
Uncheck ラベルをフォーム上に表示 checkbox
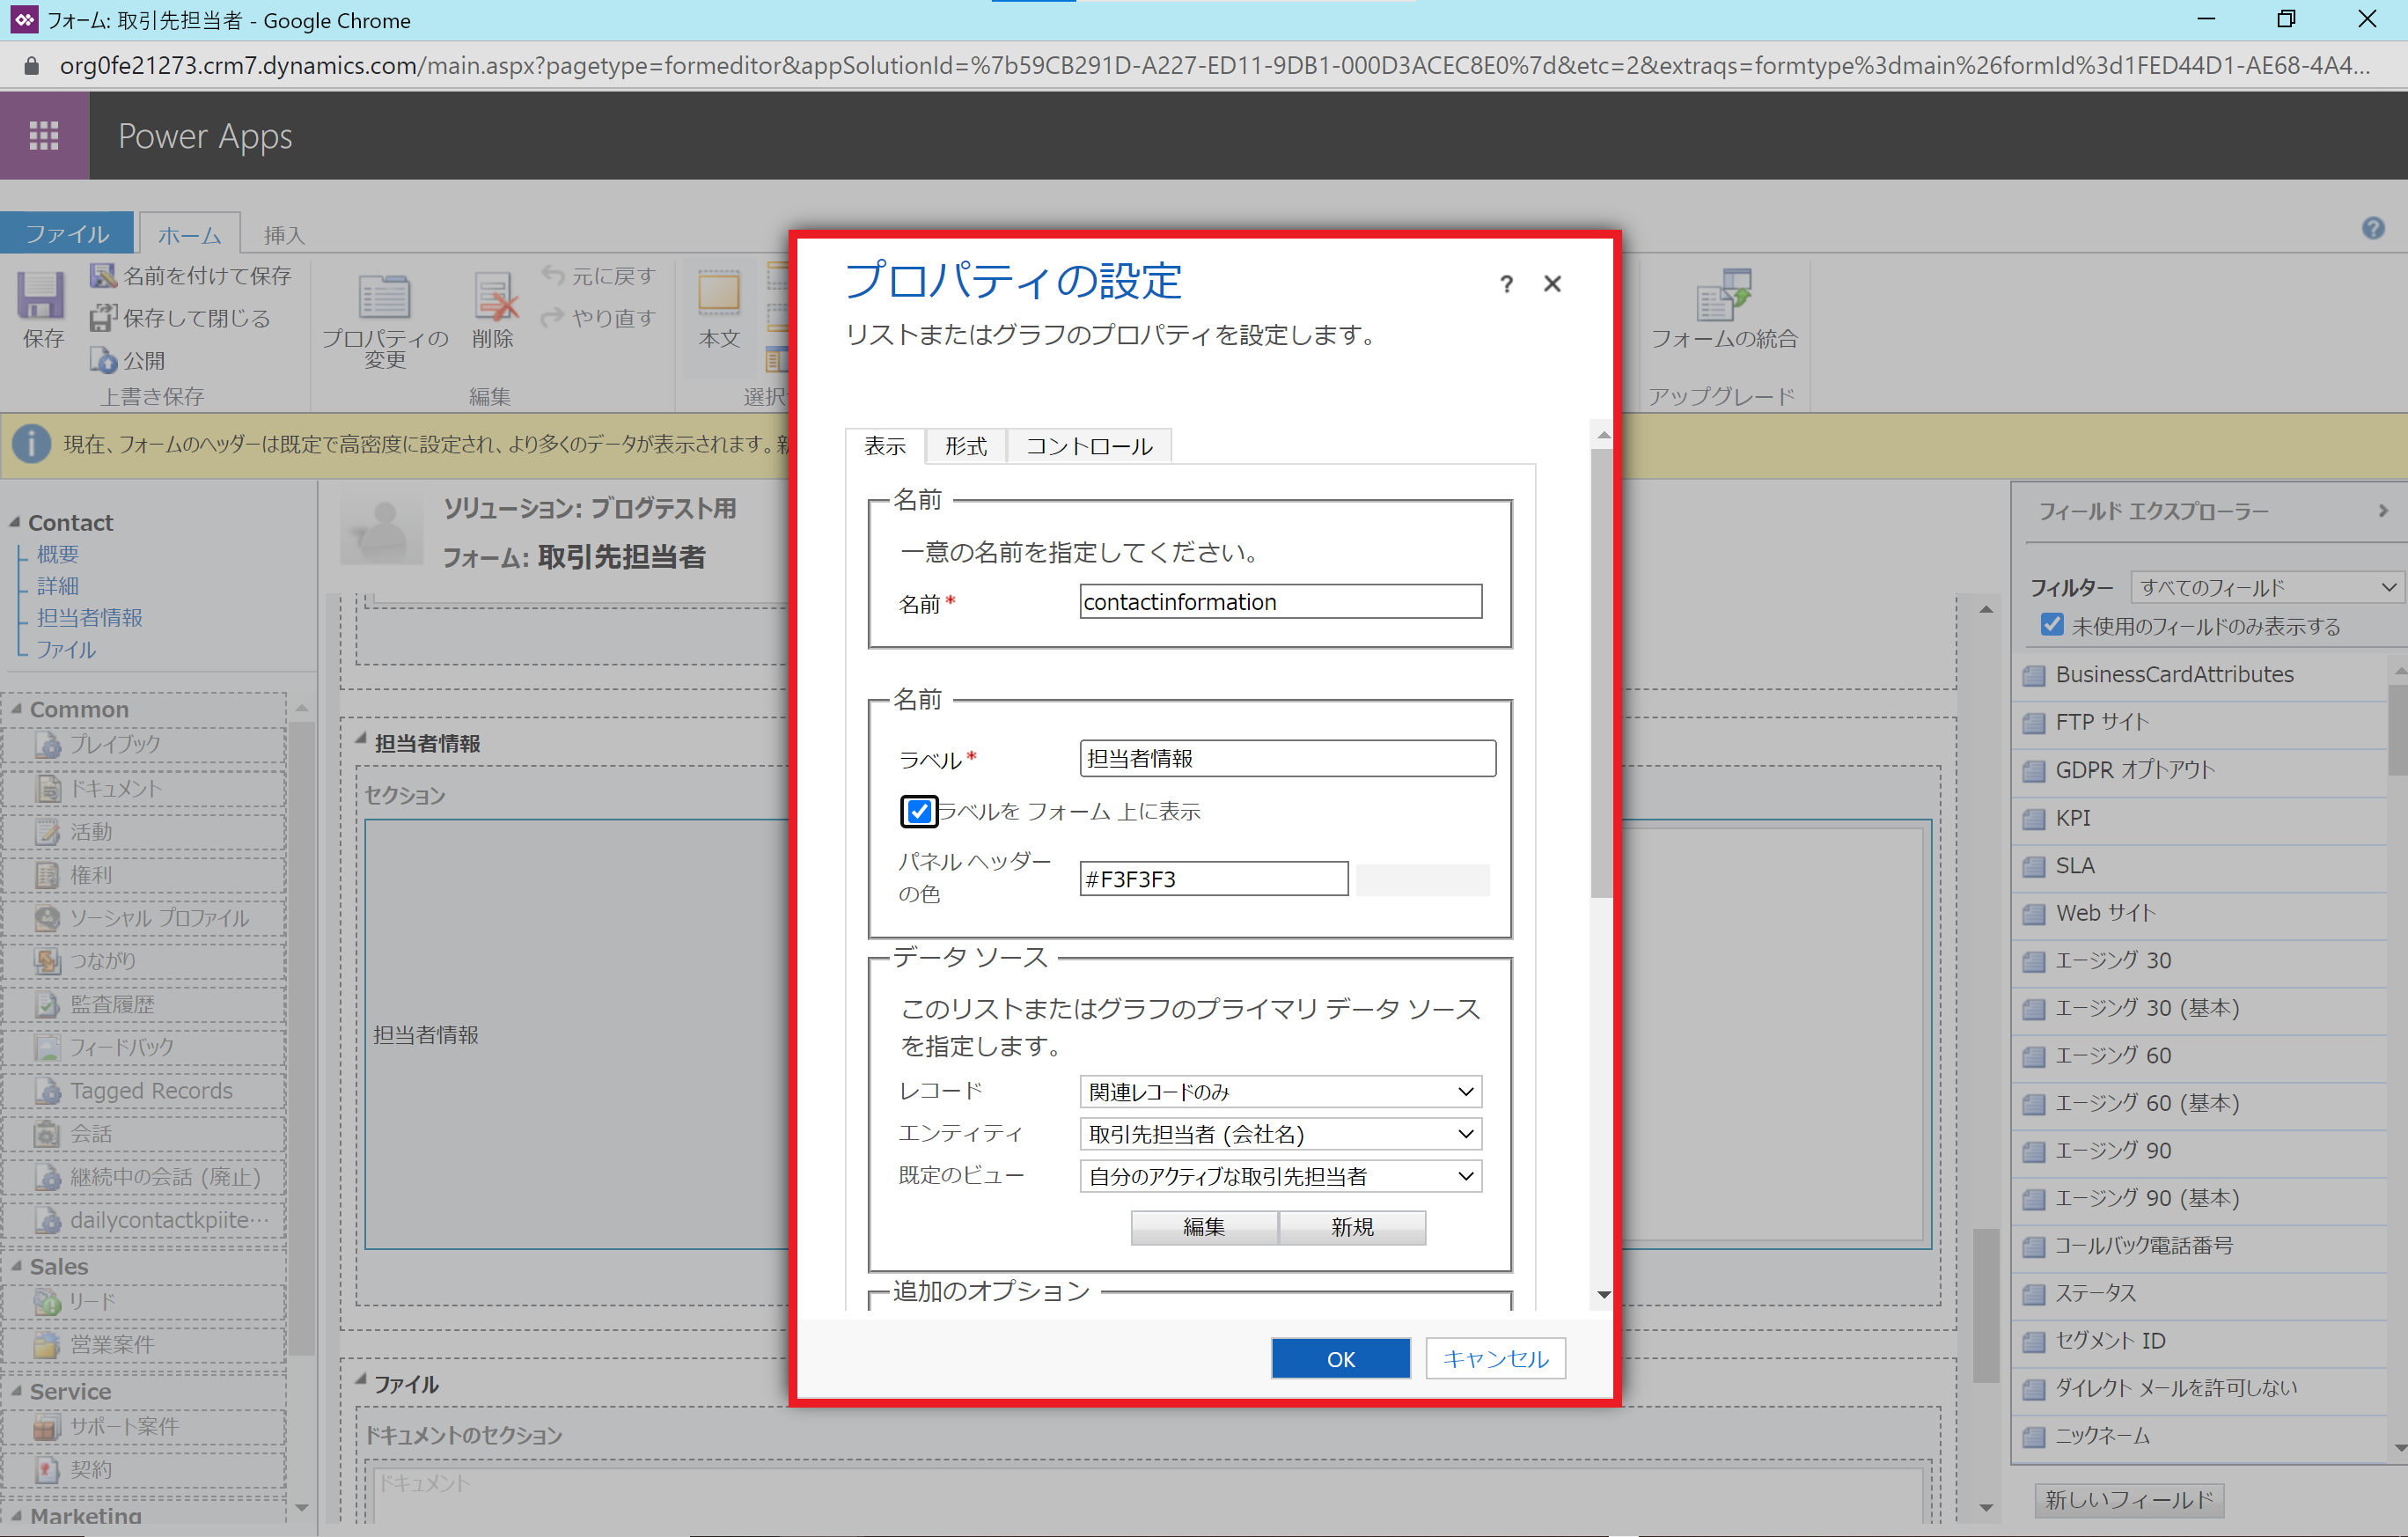point(918,811)
